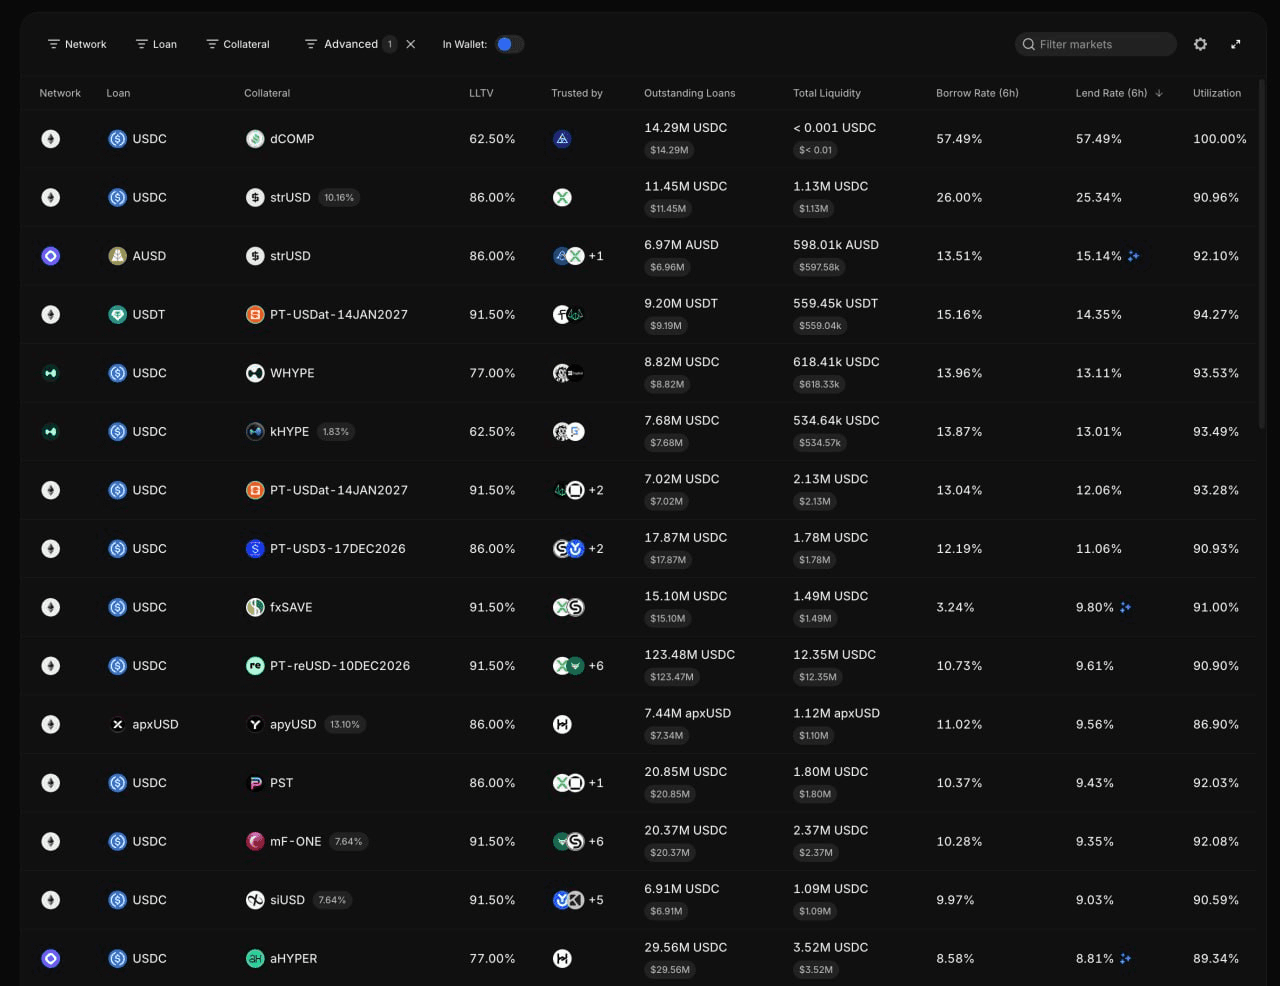The width and height of the screenshot is (1280, 986).
Task: Sort by the Borrow Rate (6h) column header
Action: point(977,93)
